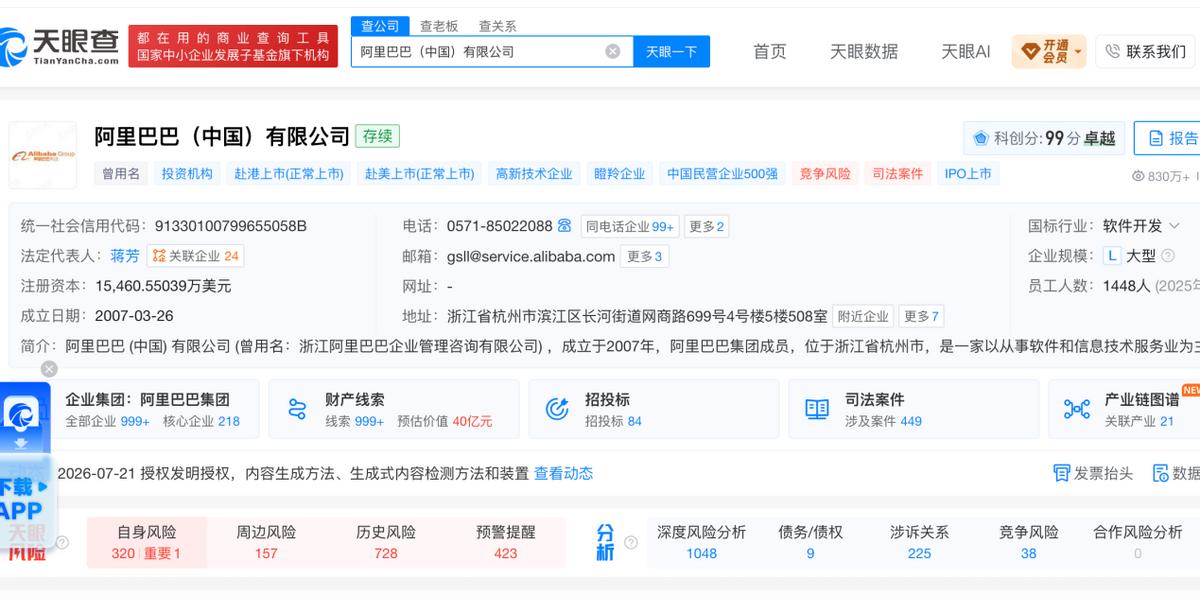Click legal representative 蒋芳 link
1200x599 pixels.
coord(125,256)
